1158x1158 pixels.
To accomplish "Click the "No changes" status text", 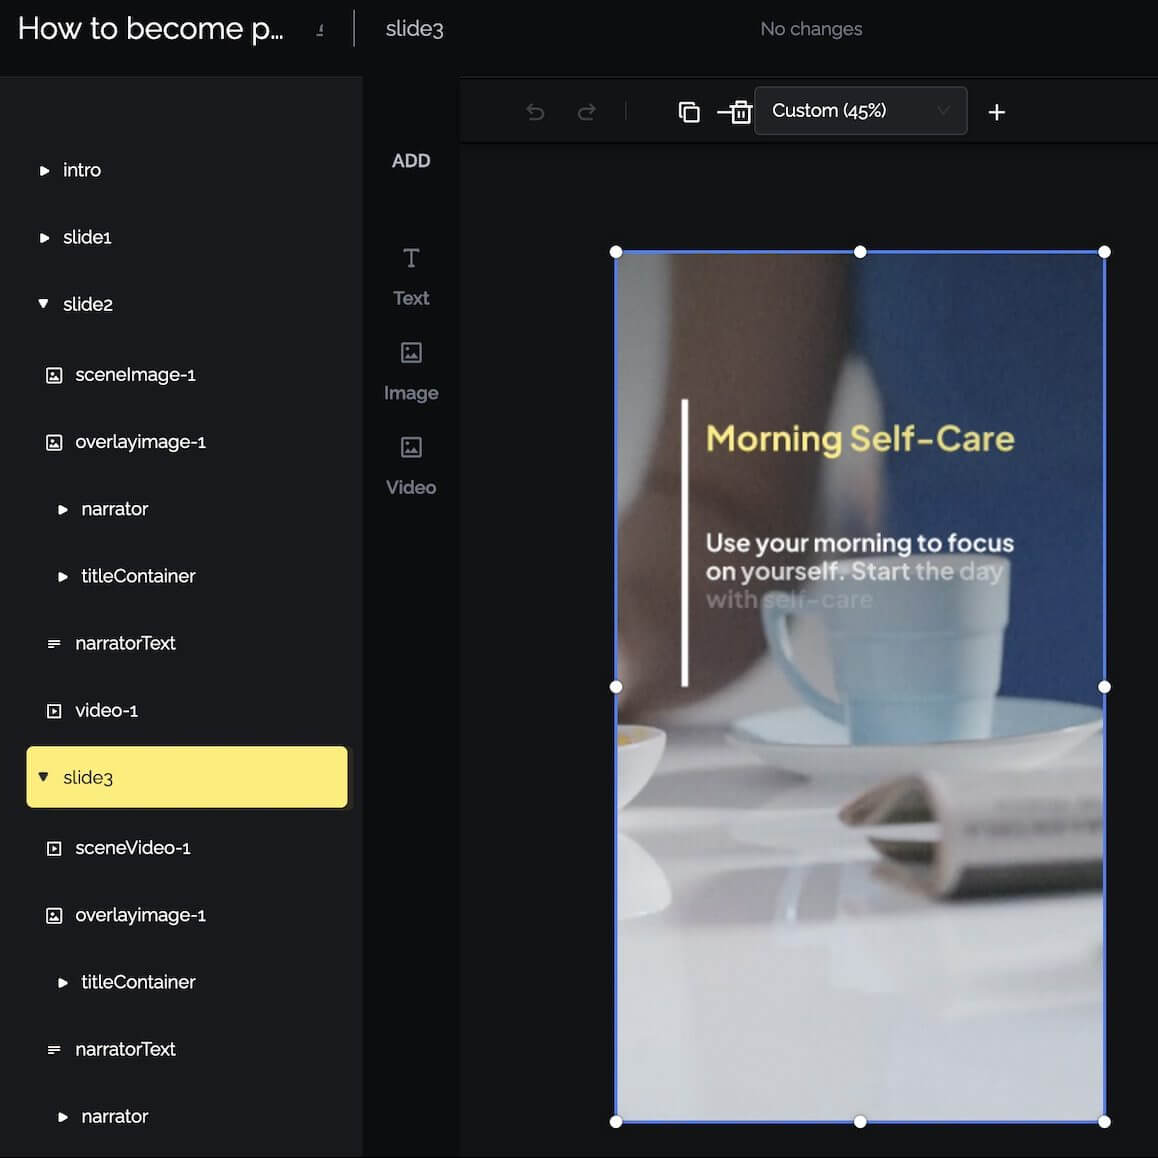I will [811, 29].
